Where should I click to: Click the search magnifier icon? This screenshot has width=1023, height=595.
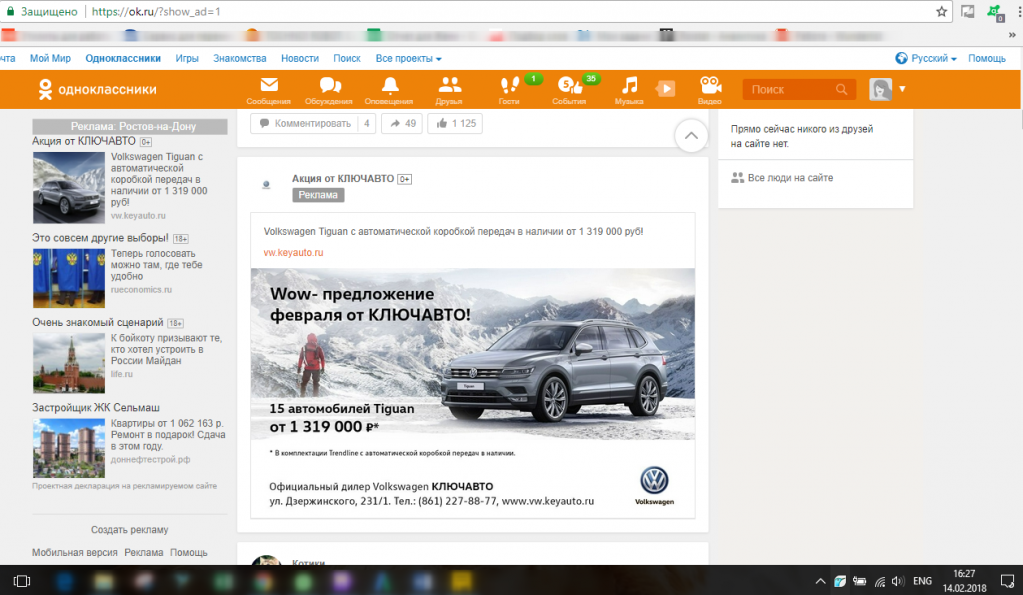coord(841,89)
